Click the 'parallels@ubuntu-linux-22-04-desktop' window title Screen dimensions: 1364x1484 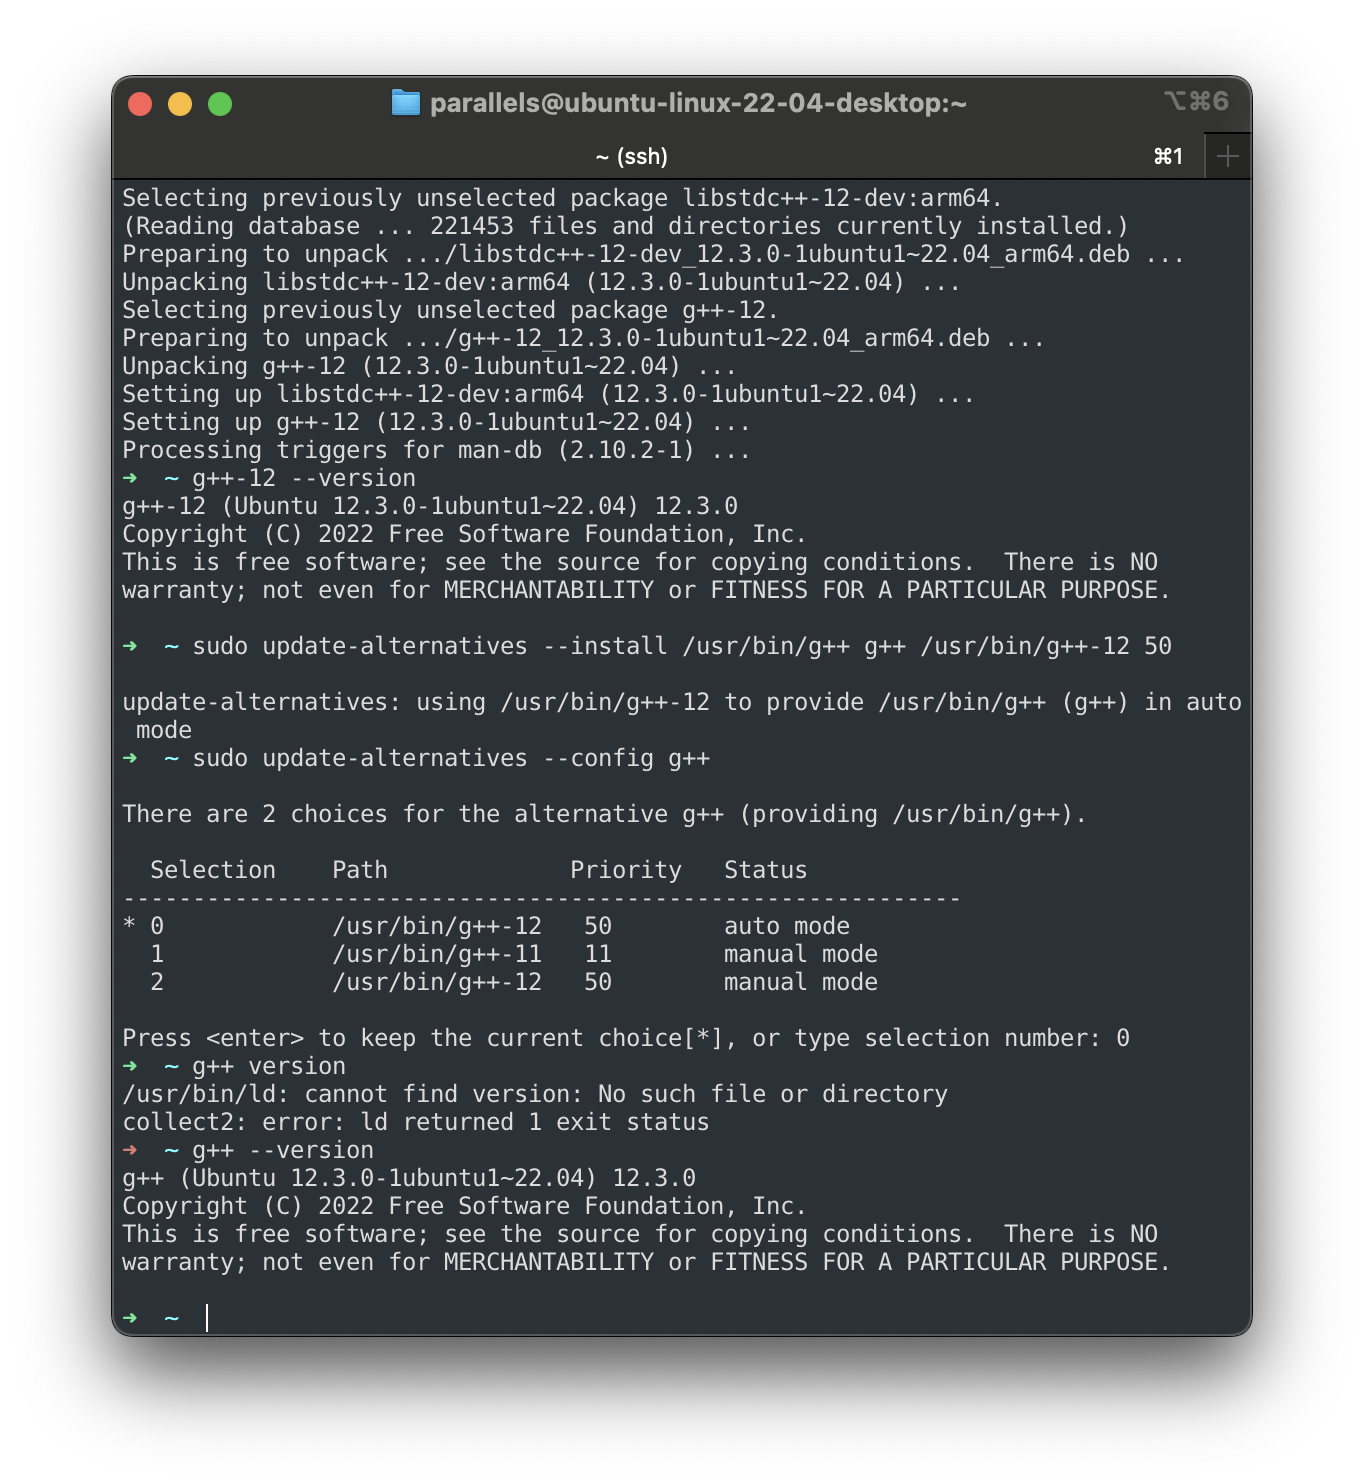700,101
